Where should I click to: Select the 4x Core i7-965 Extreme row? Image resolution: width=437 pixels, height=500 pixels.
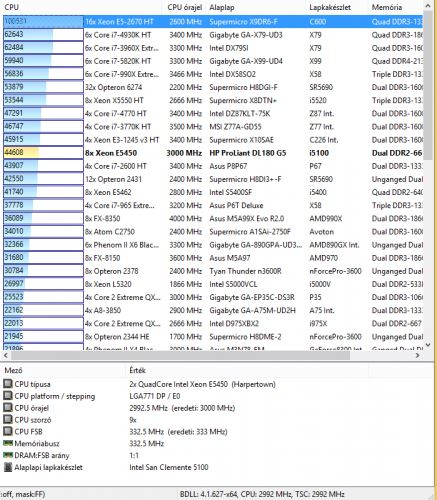(213, 205)
